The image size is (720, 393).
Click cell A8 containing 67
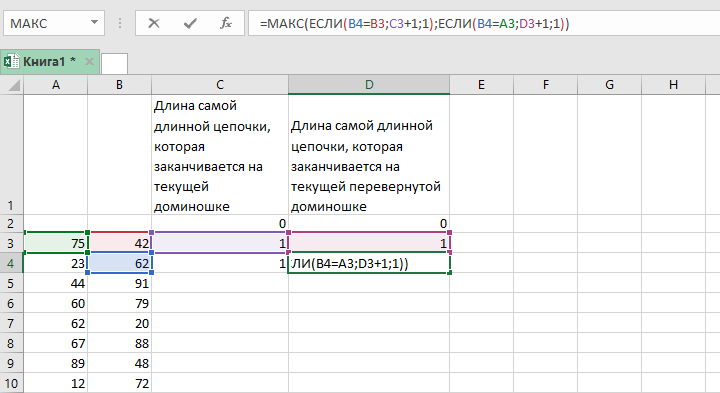(56, 343)
